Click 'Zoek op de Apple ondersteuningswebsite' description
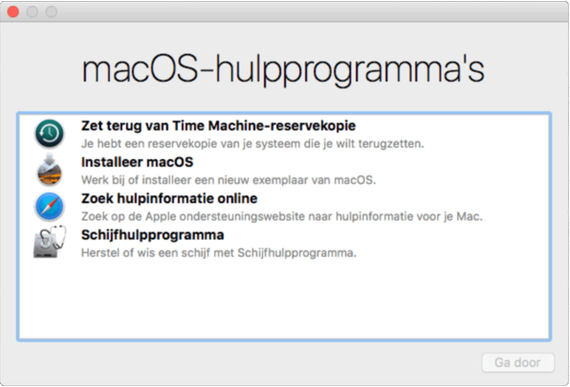This screenshot has height=387, width=570. point(282,217)
